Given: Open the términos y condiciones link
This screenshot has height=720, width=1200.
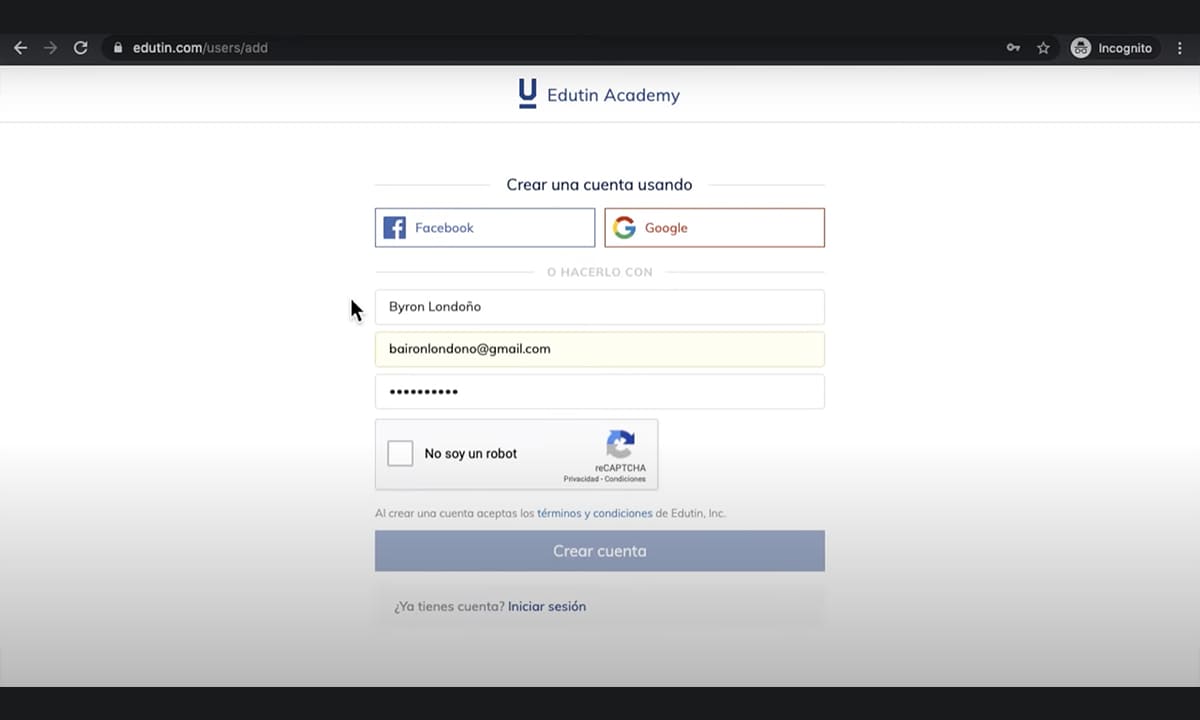Looking at the screenshot, I should (x=595, y=513).
